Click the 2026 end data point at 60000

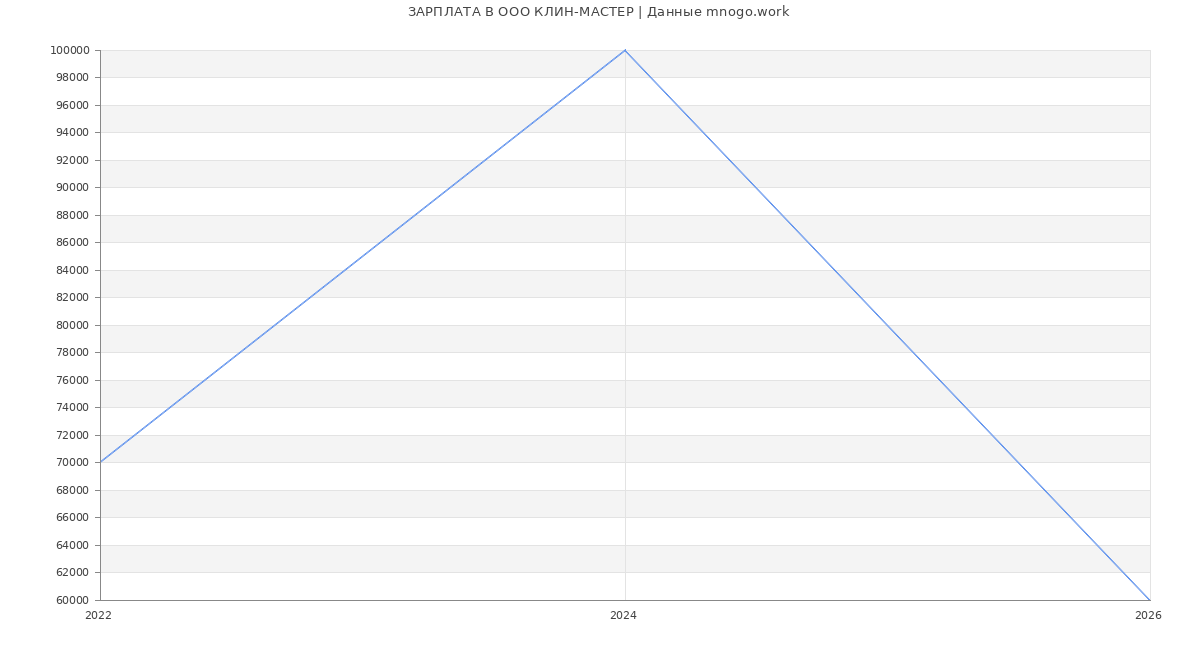click(1150, 600)
